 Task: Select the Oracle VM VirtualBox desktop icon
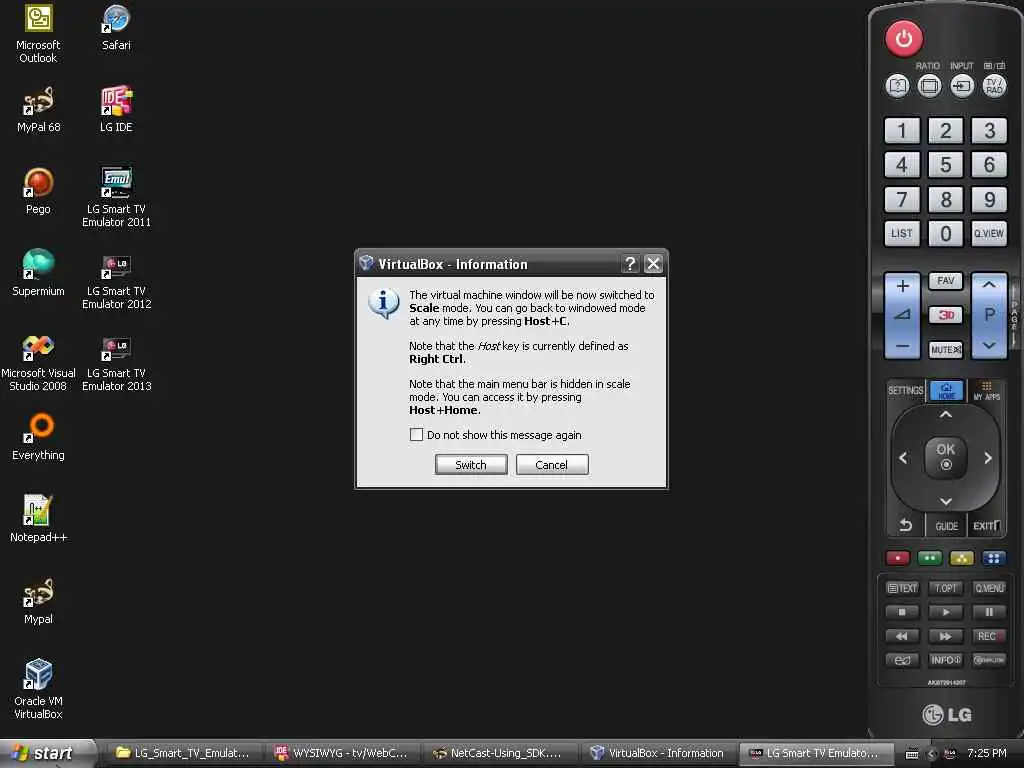(38, 689)
